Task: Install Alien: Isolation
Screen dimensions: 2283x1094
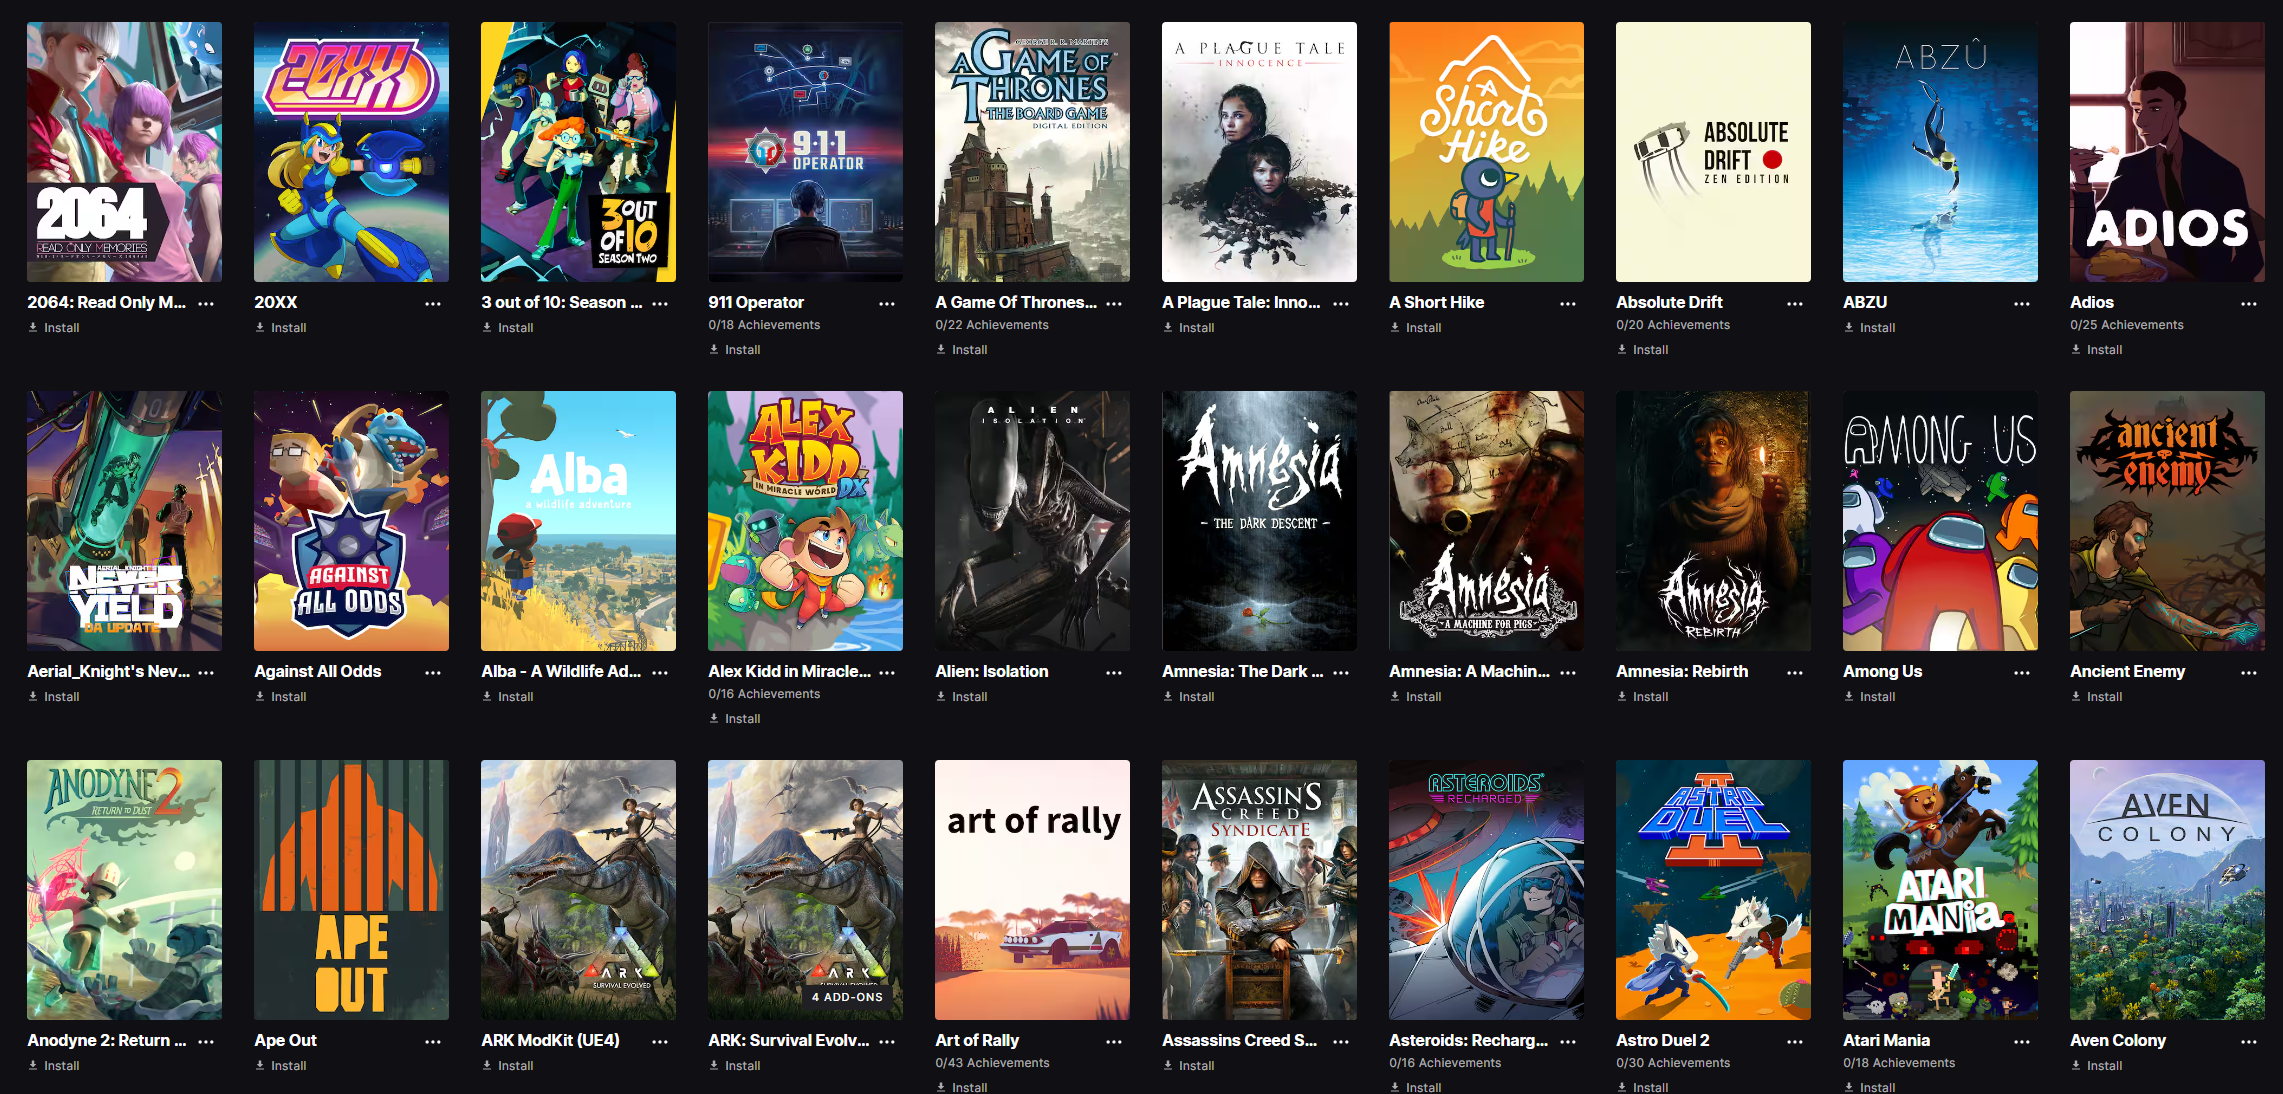Action: [962, 697]
